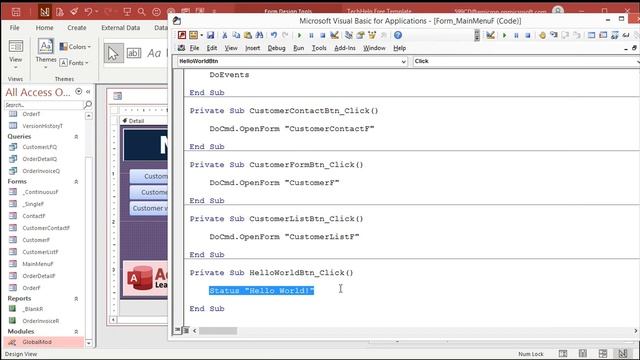The image size is (640, 360).
Task: Select the Access Create ribbon tab
Action: [77, 28]
